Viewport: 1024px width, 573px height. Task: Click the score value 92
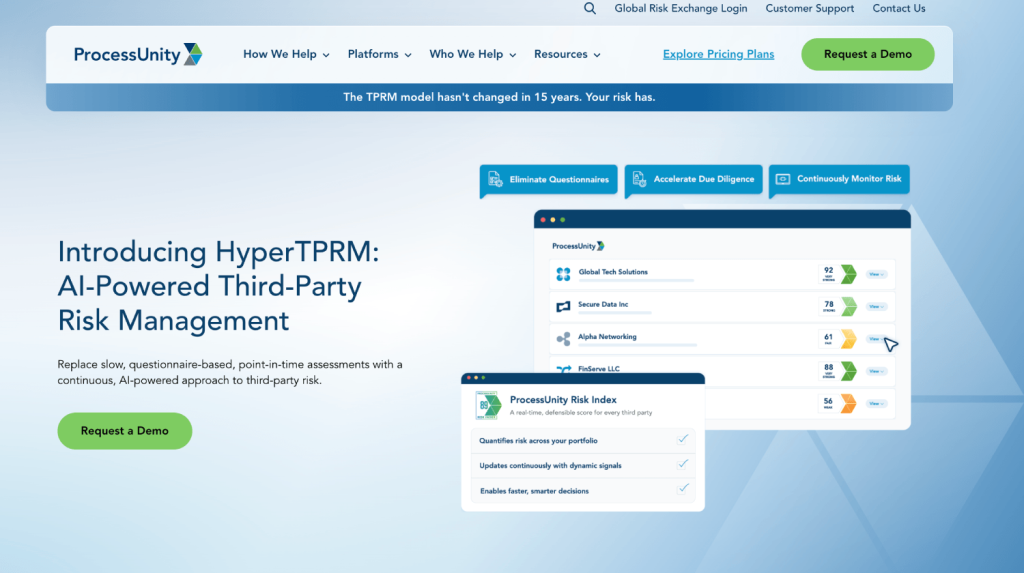pos(828,270)
